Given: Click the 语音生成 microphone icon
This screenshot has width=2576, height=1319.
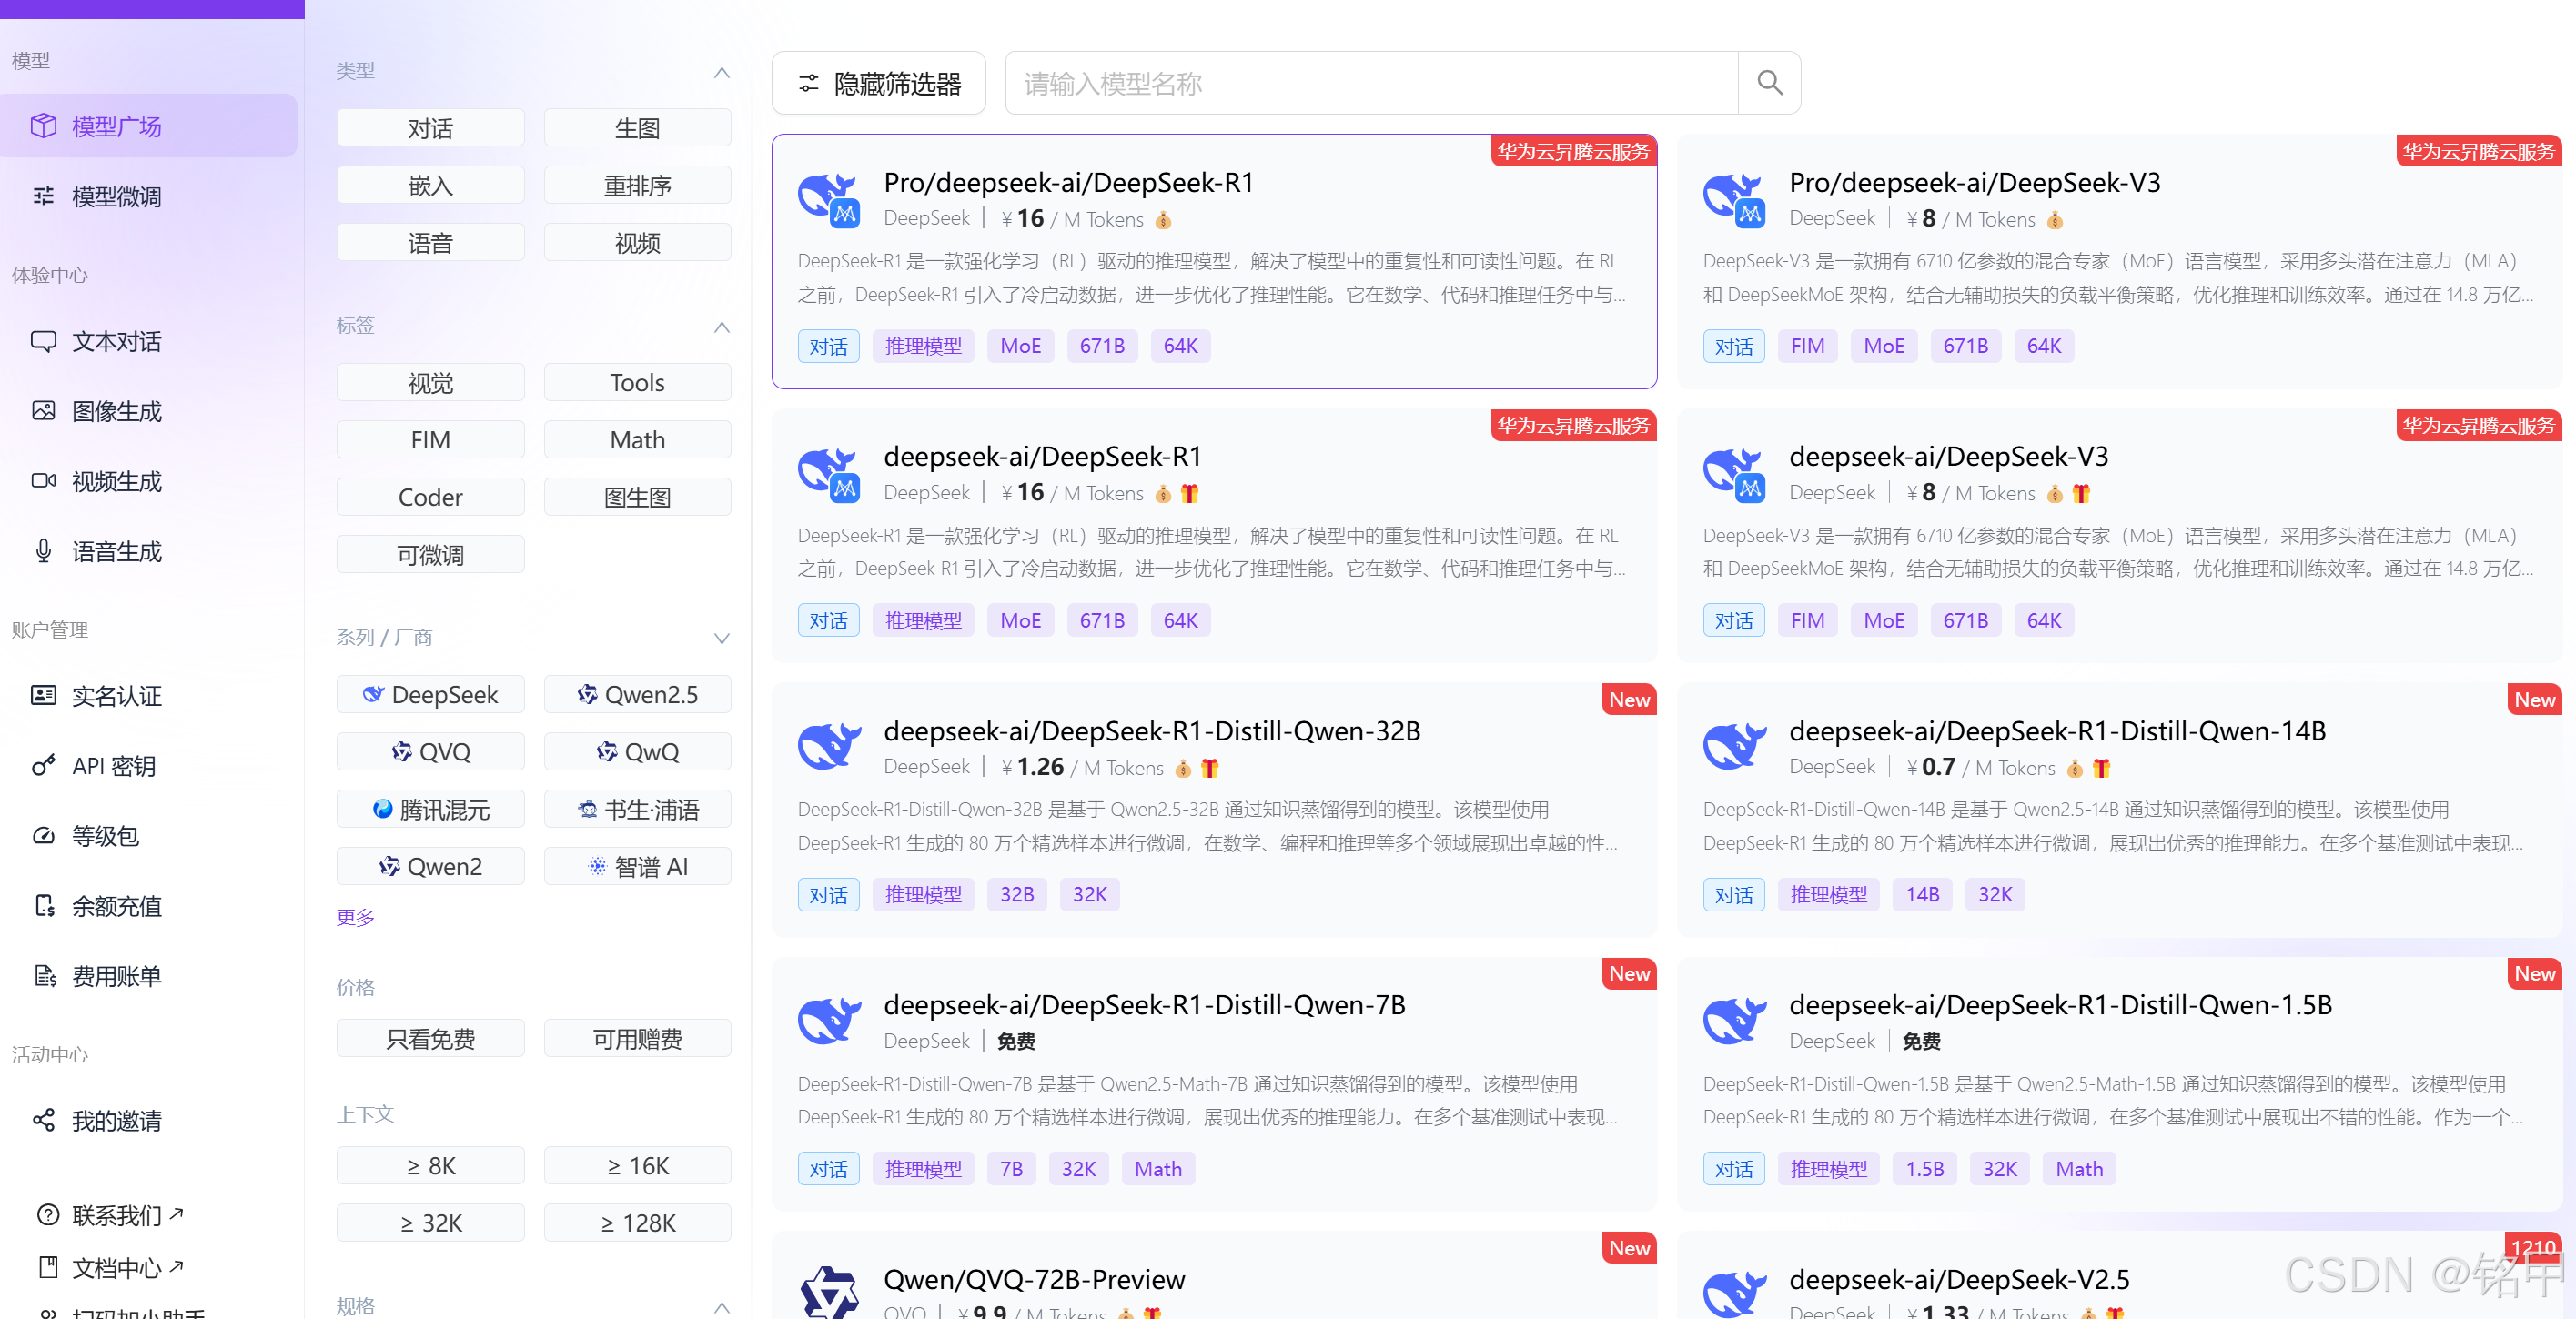Looking at the screenshot, I should [x=43, y=551].
